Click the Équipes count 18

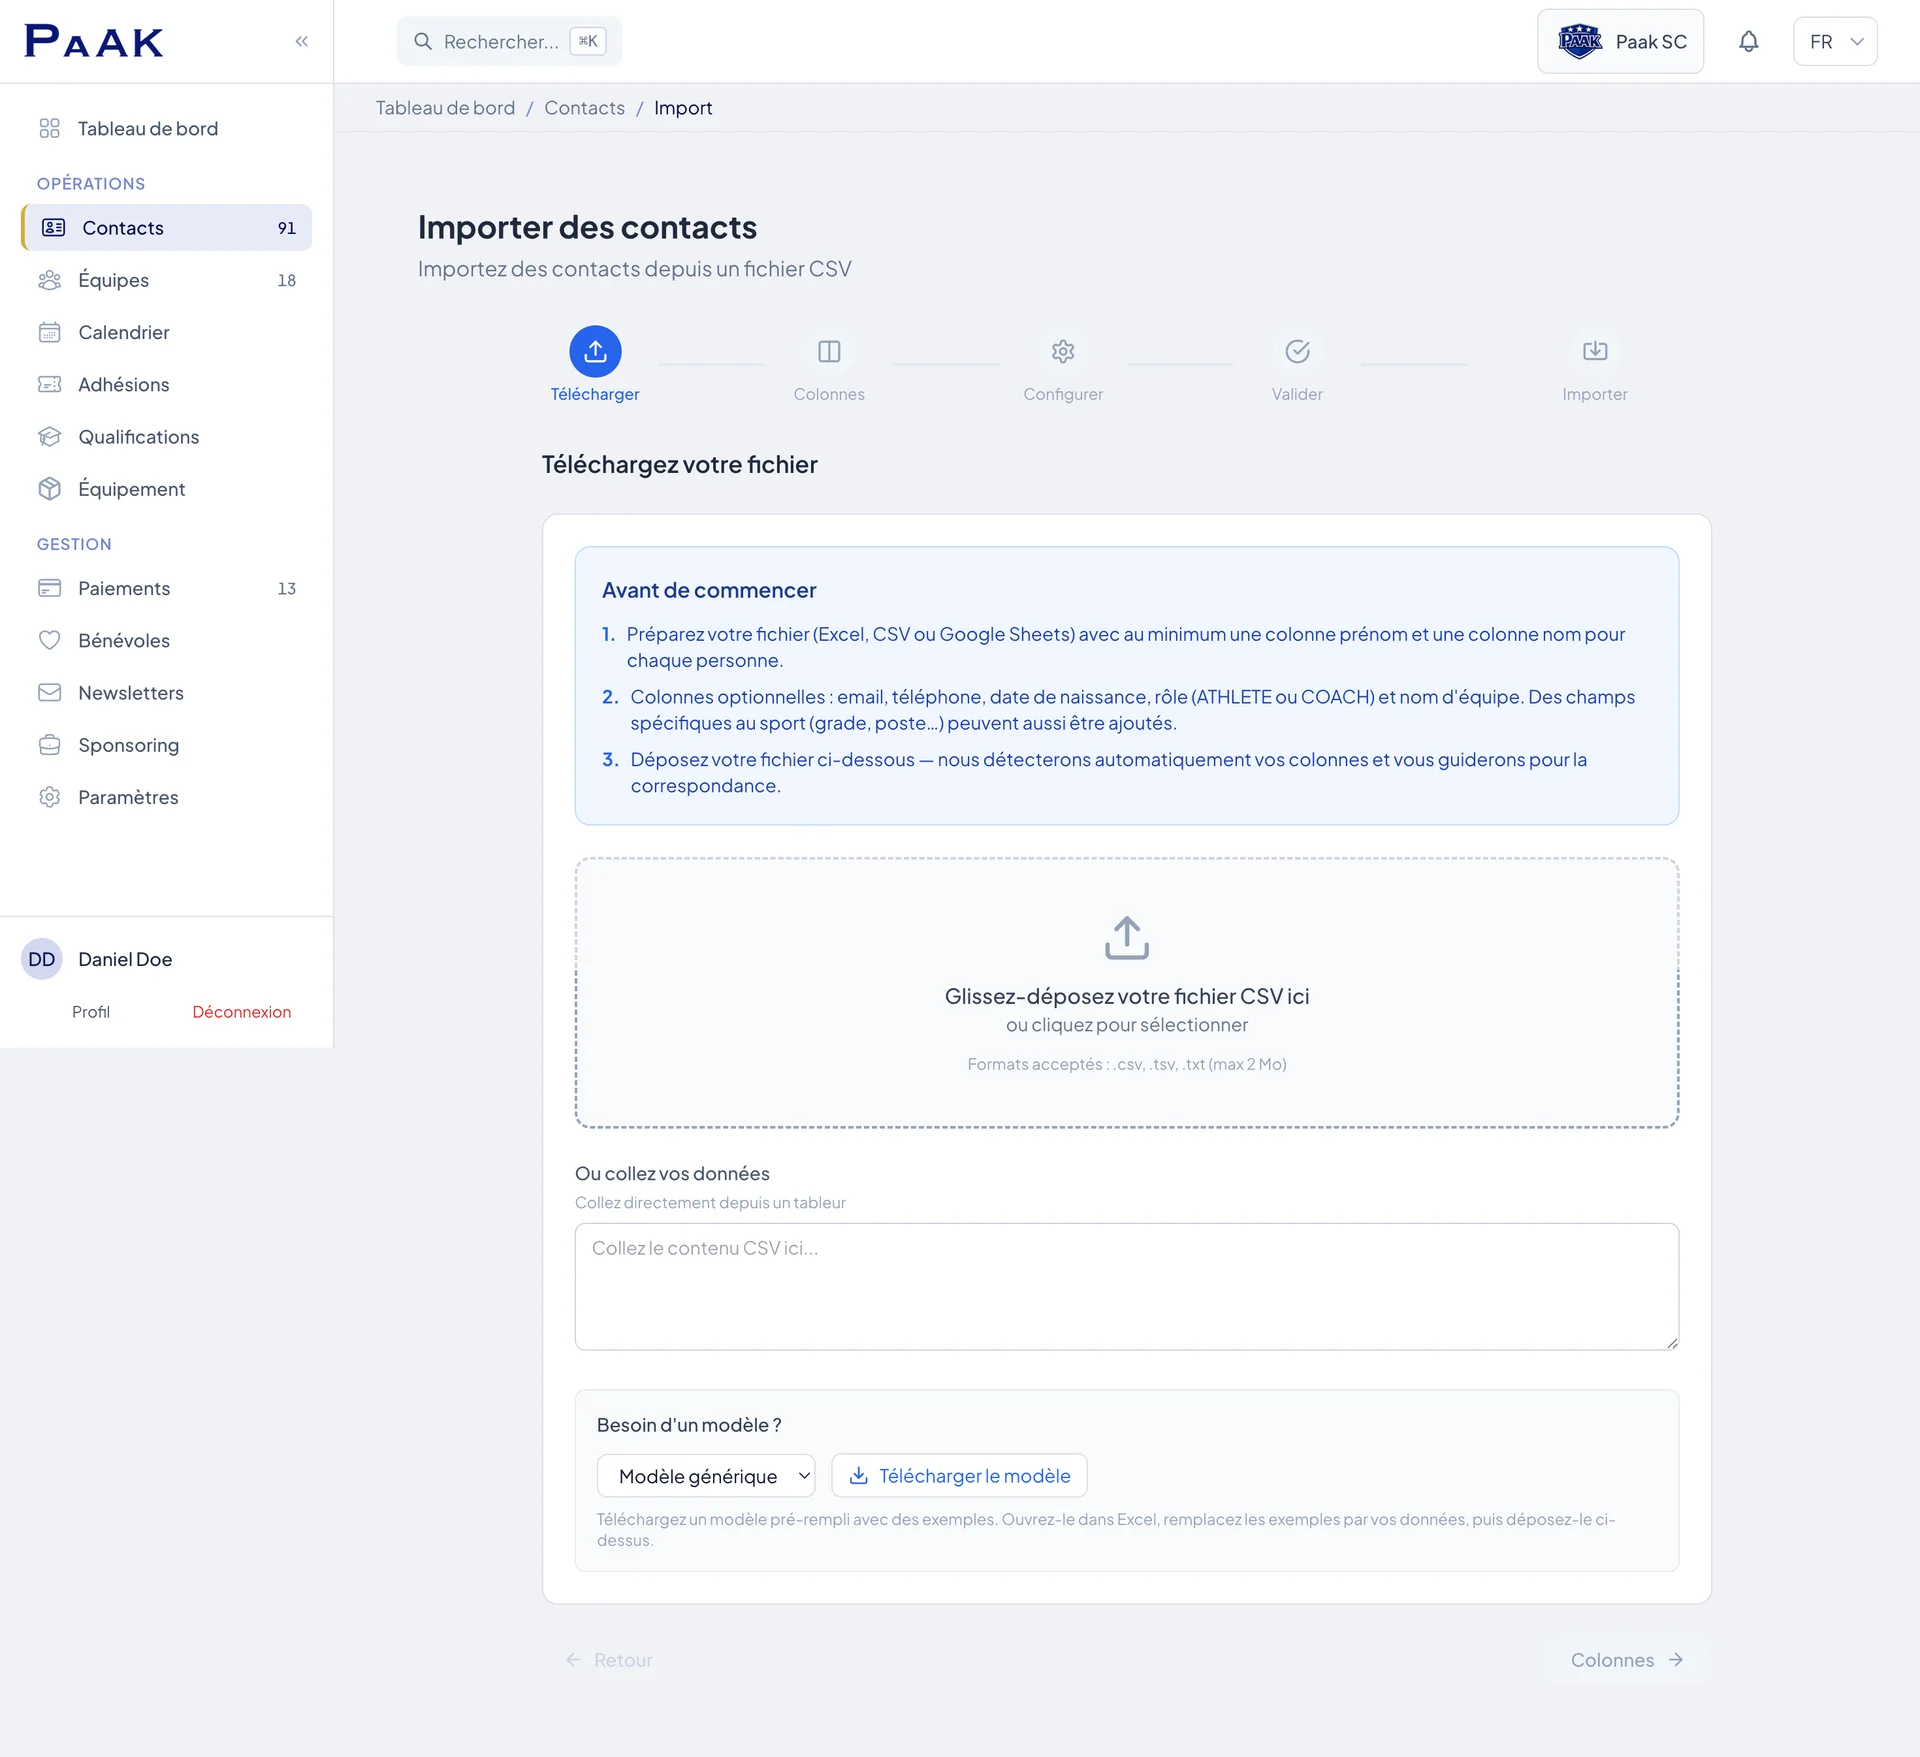pyautogui.click(x=287, y=280)
